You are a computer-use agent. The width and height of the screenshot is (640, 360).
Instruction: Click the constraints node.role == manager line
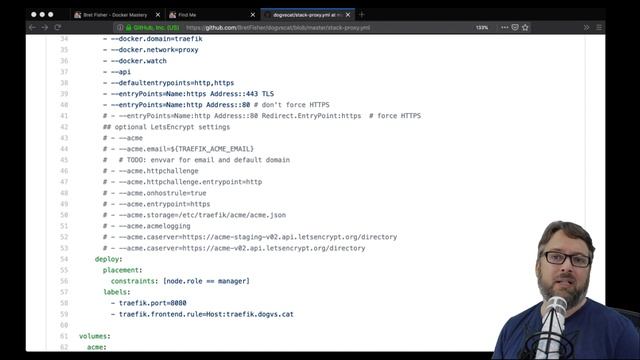coord(180,281)
